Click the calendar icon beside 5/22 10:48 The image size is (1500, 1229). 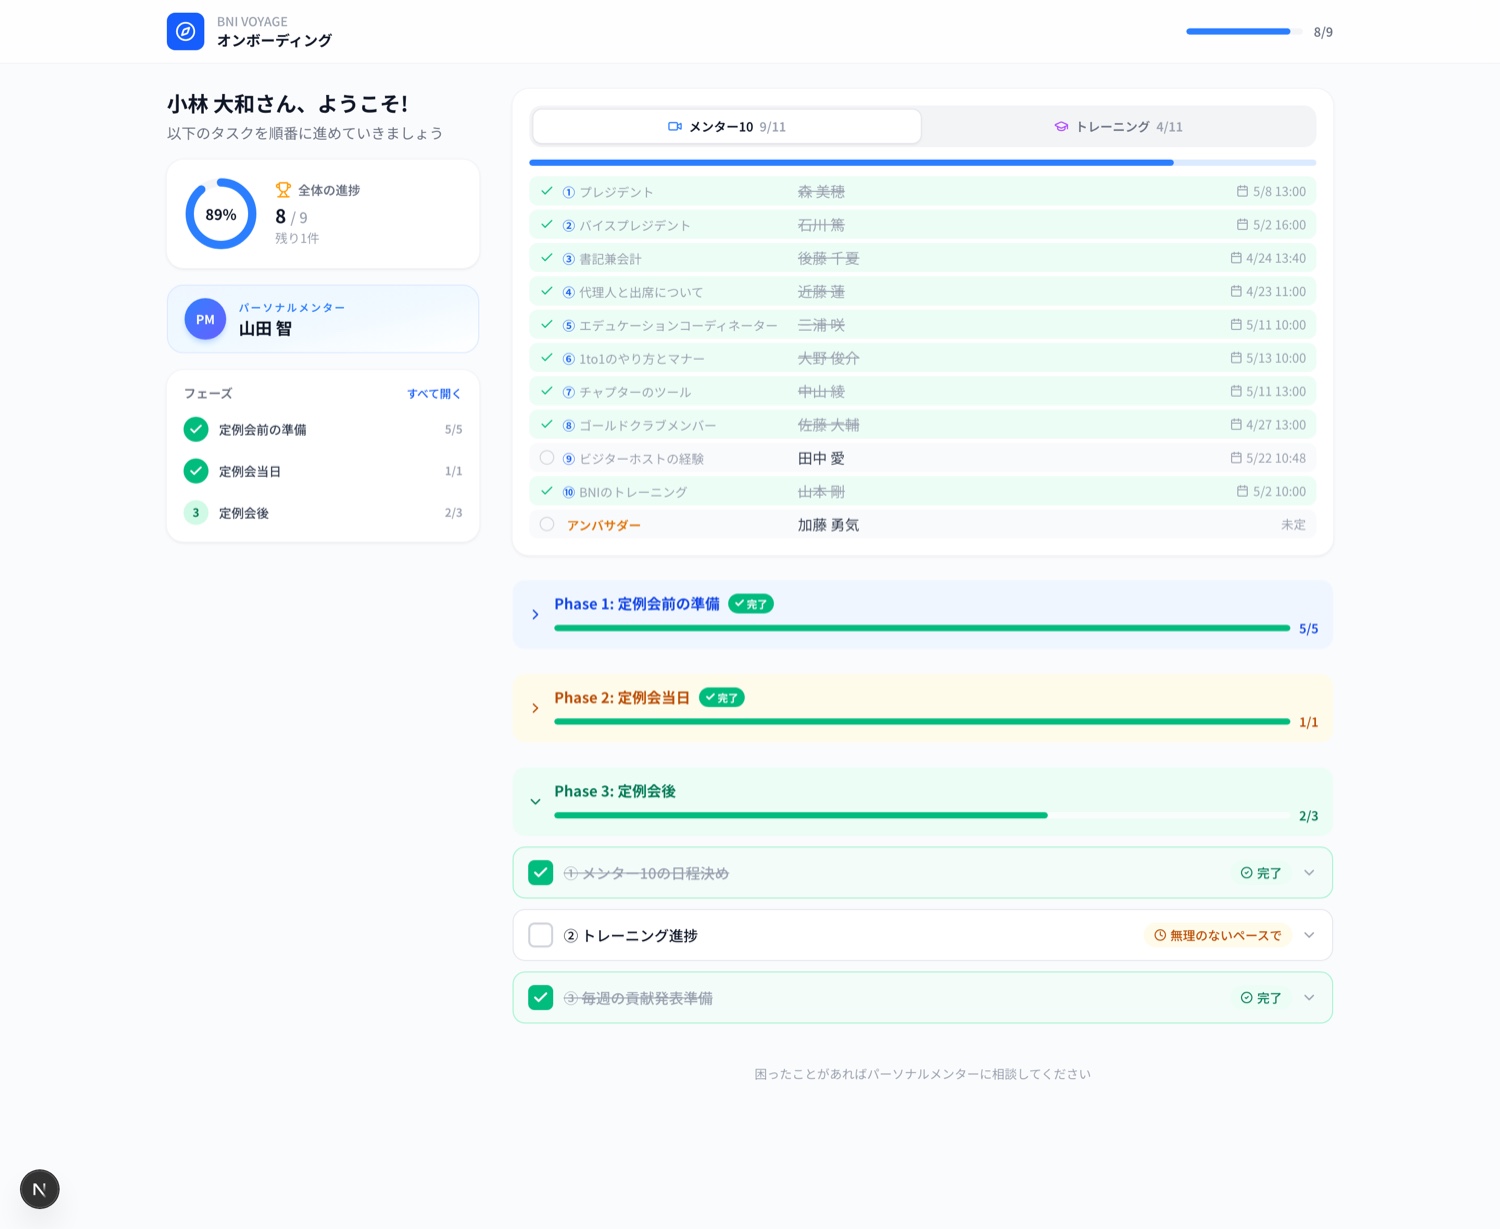1236,458
